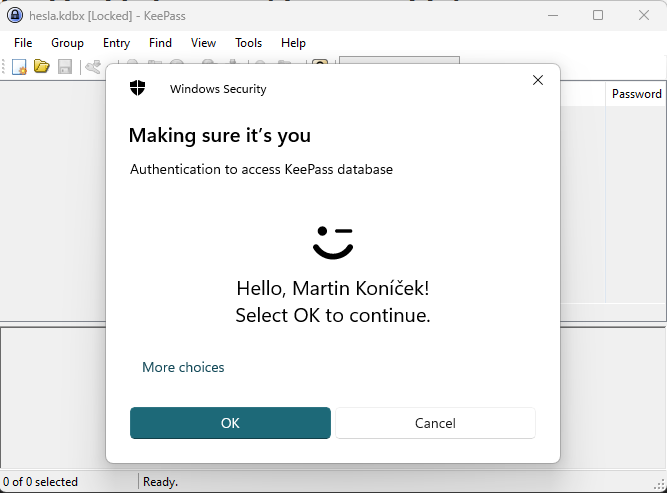Close the KeePass window
This screenshot has width=667, height=493.
(x=644, y=16)
